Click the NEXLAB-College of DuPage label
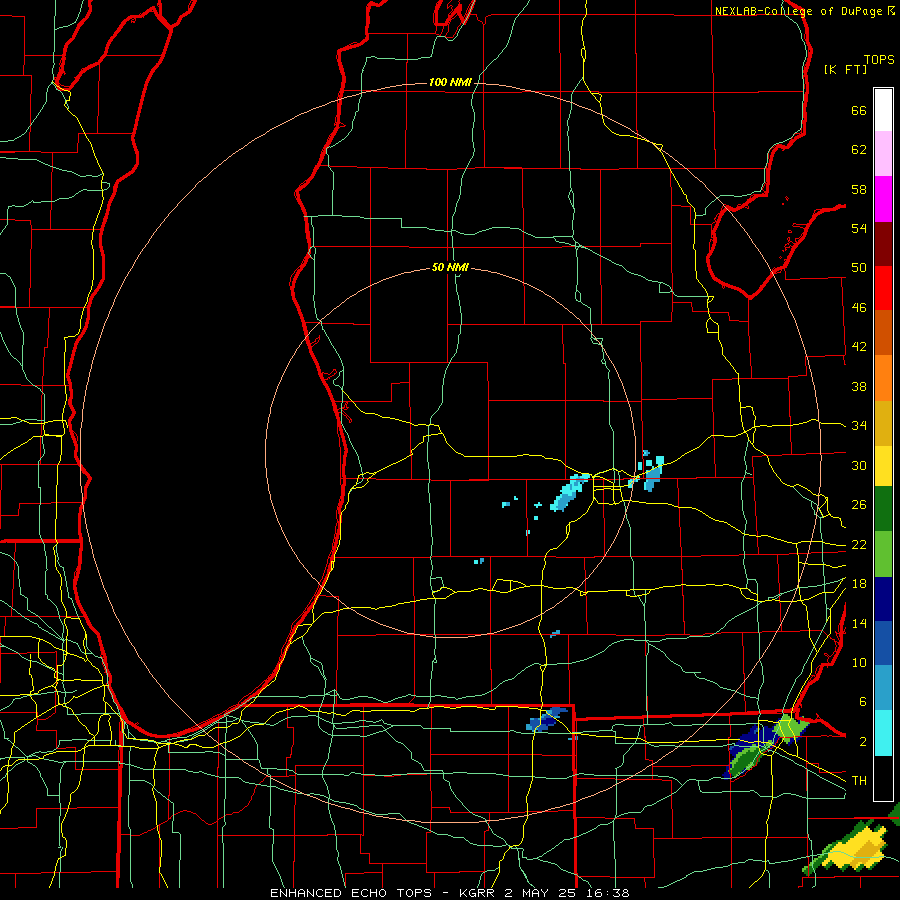 point(798,11)
